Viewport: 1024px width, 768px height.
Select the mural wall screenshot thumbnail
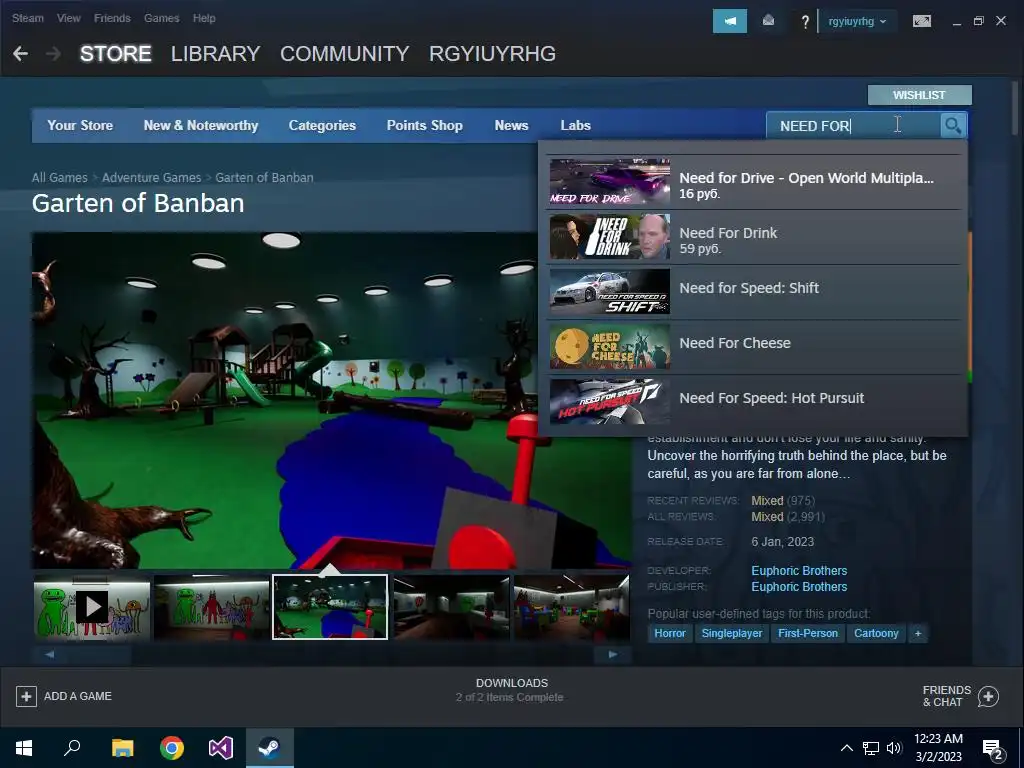pos(212,607)
